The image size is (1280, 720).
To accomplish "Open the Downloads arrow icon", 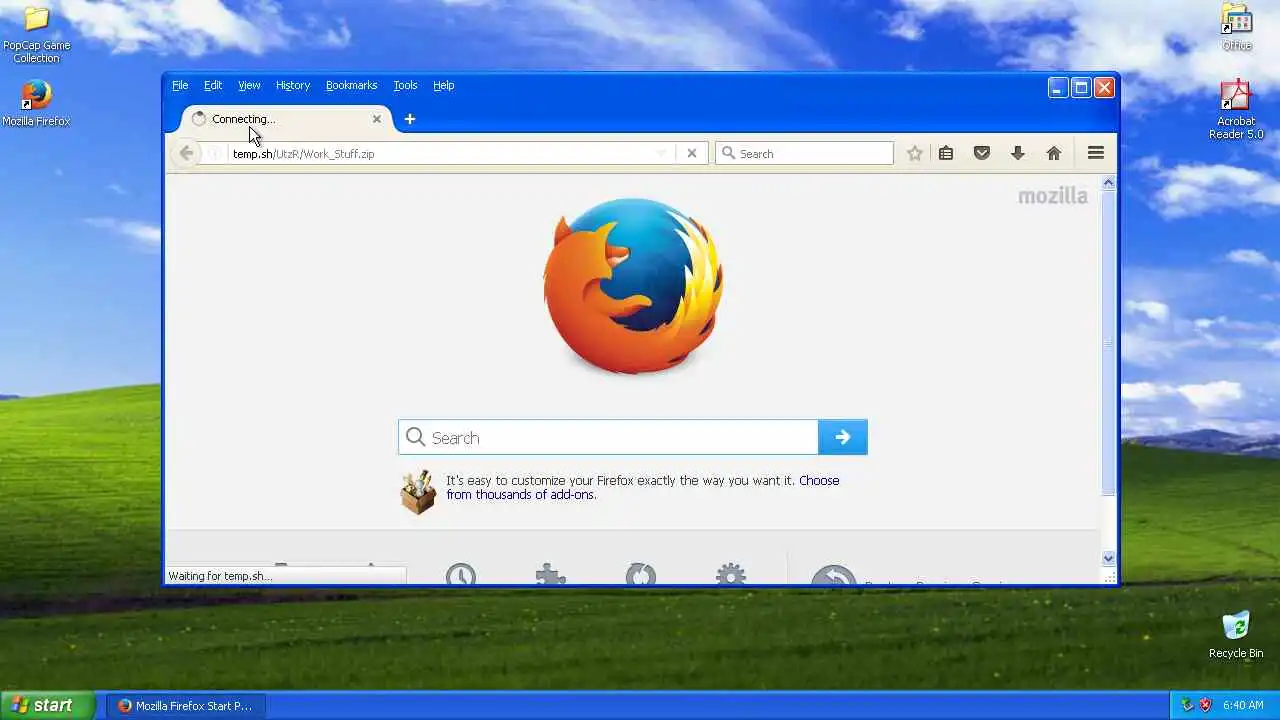I will point(1018,153).
